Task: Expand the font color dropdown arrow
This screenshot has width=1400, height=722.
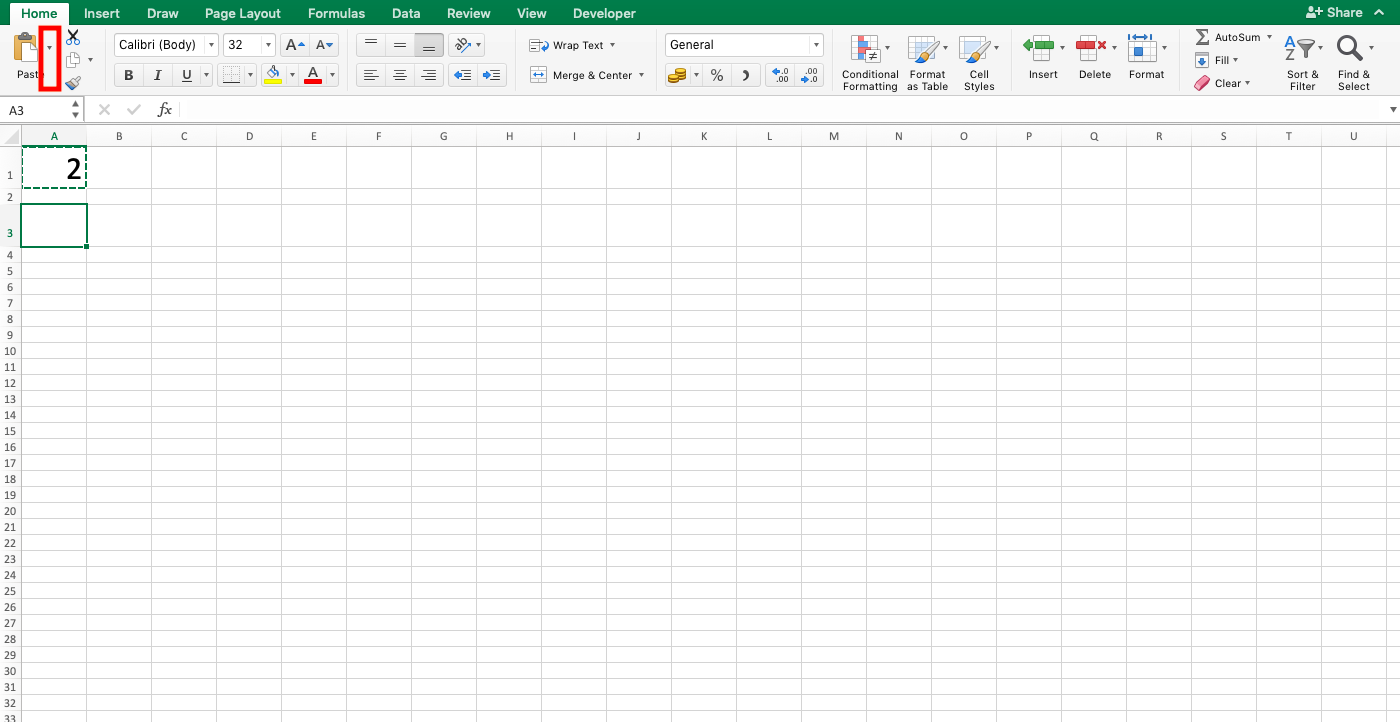Action: tap(333, 75)
